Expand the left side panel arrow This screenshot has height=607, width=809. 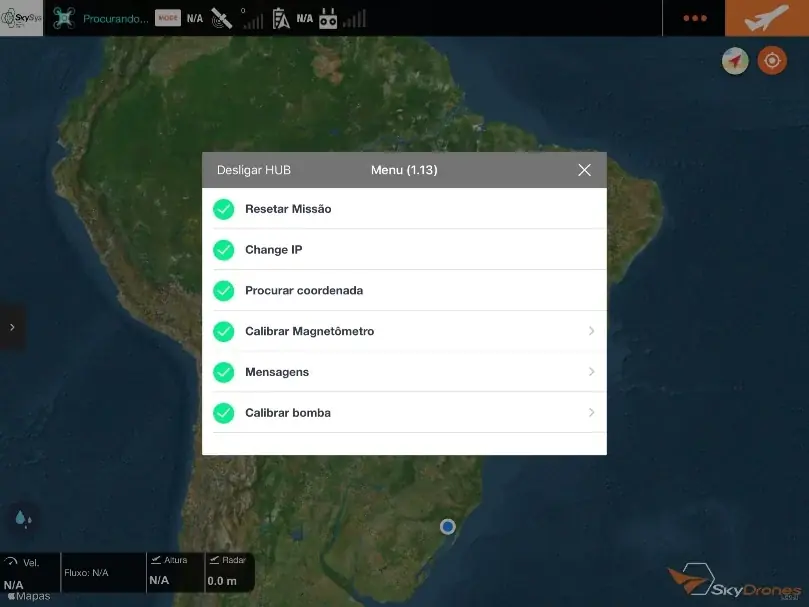(12, 327)
